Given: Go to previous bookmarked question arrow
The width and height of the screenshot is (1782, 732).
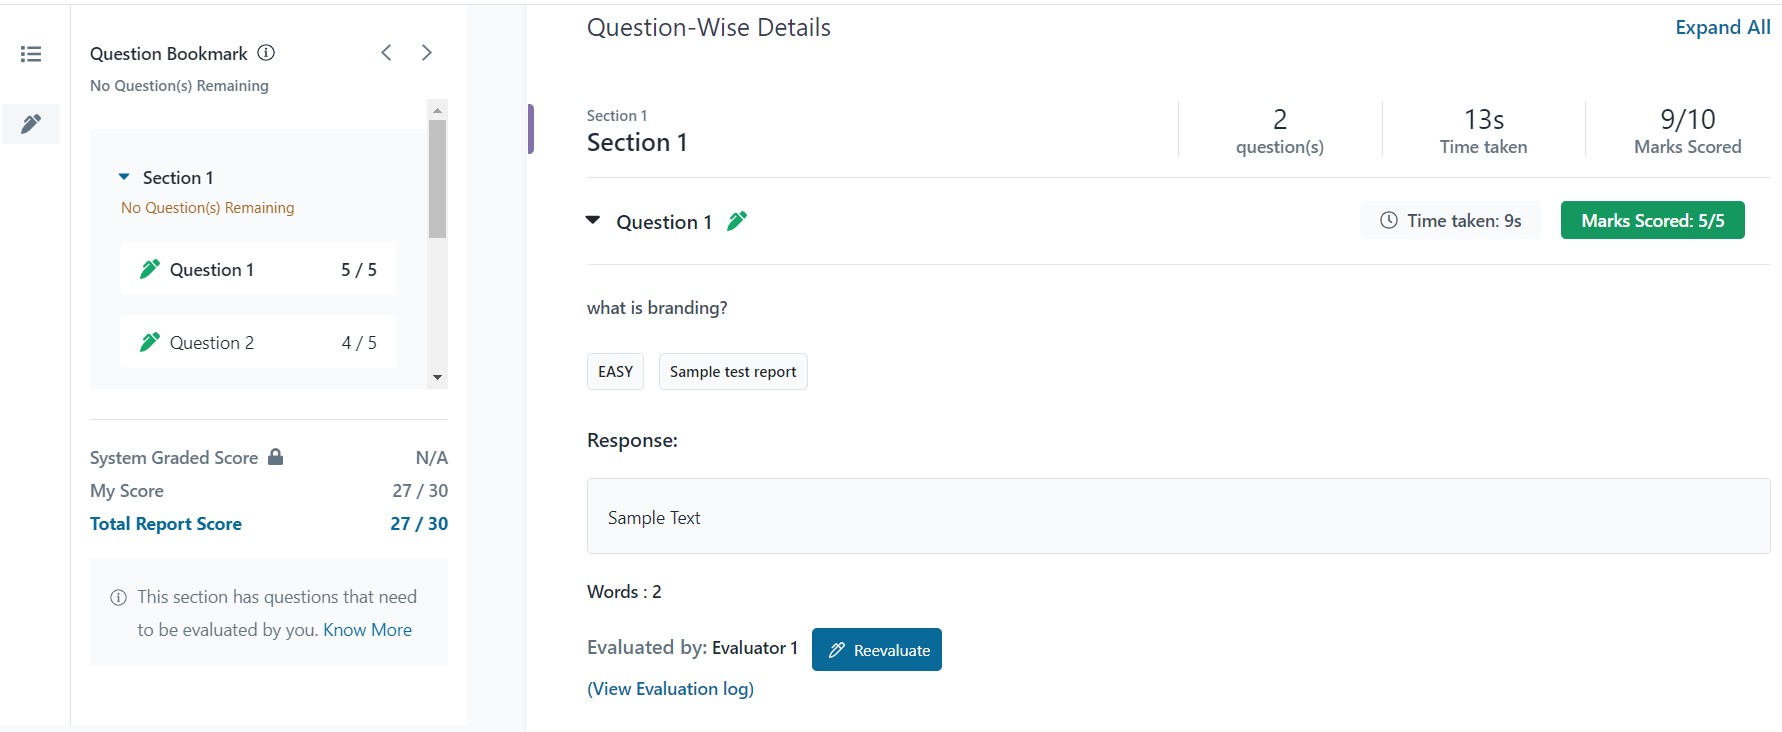Looking at the screenshot, I should pos(386,53).
